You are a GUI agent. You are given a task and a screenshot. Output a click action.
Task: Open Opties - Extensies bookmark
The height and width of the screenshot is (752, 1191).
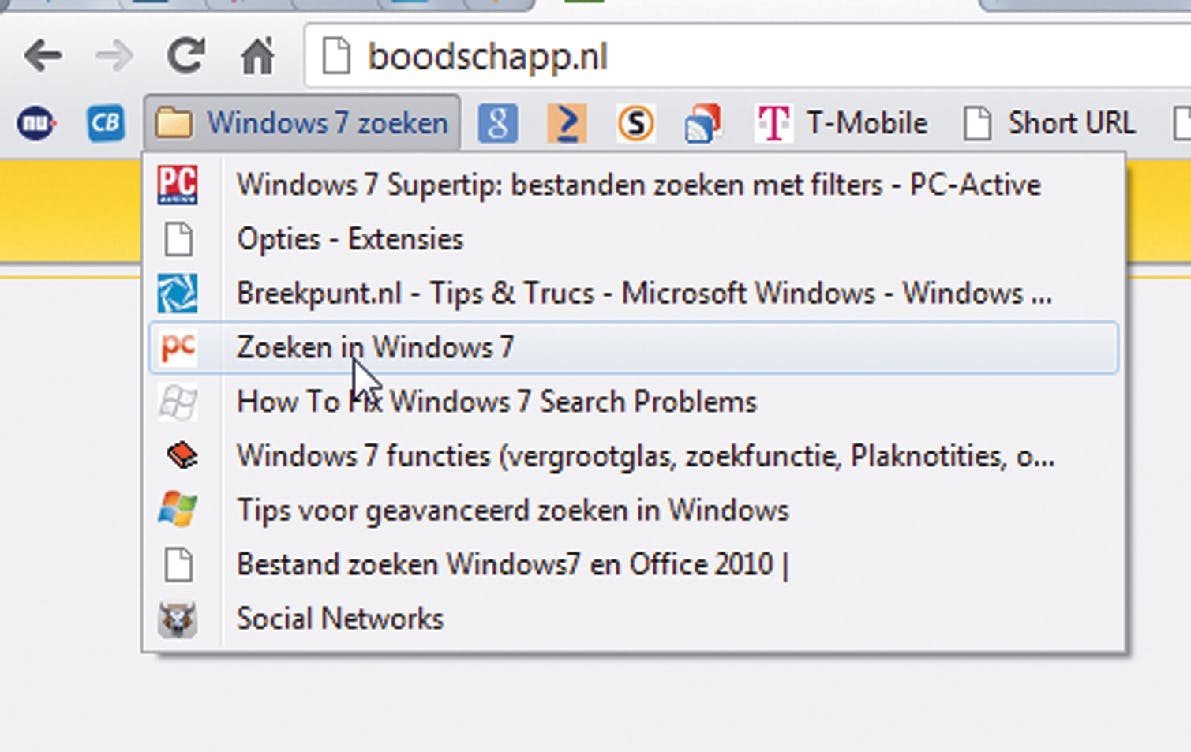click(x=350, y=240)
